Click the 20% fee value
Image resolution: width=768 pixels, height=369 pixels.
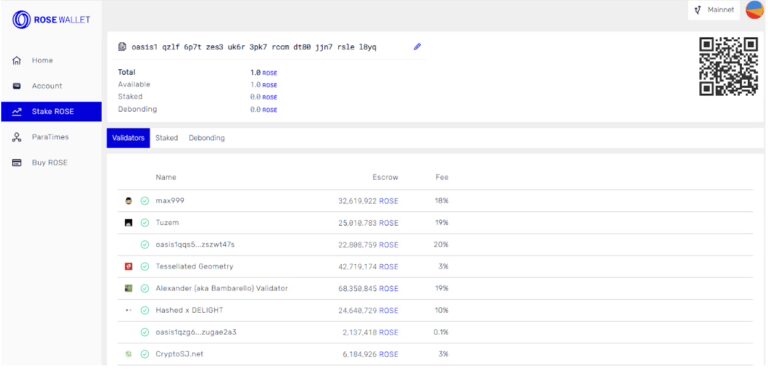point(441,245)
